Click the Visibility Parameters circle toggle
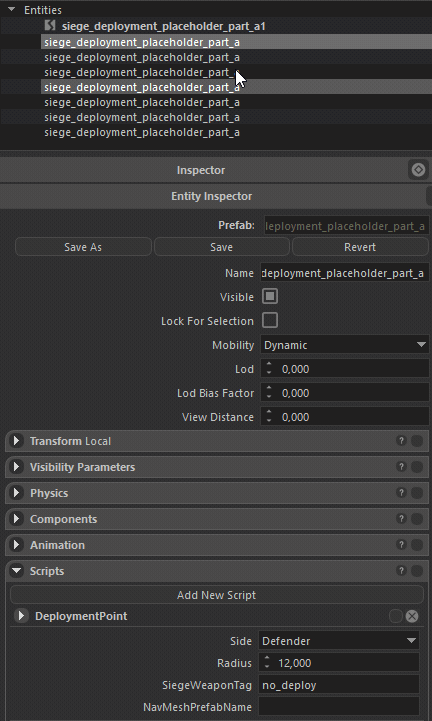The height and width of the screenshot is (721, 432). (x=417, y=467)
